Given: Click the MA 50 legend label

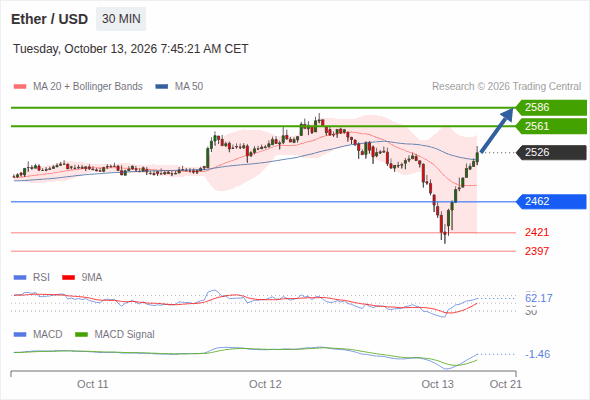Looking at the screenshot, I should point(189,87).
